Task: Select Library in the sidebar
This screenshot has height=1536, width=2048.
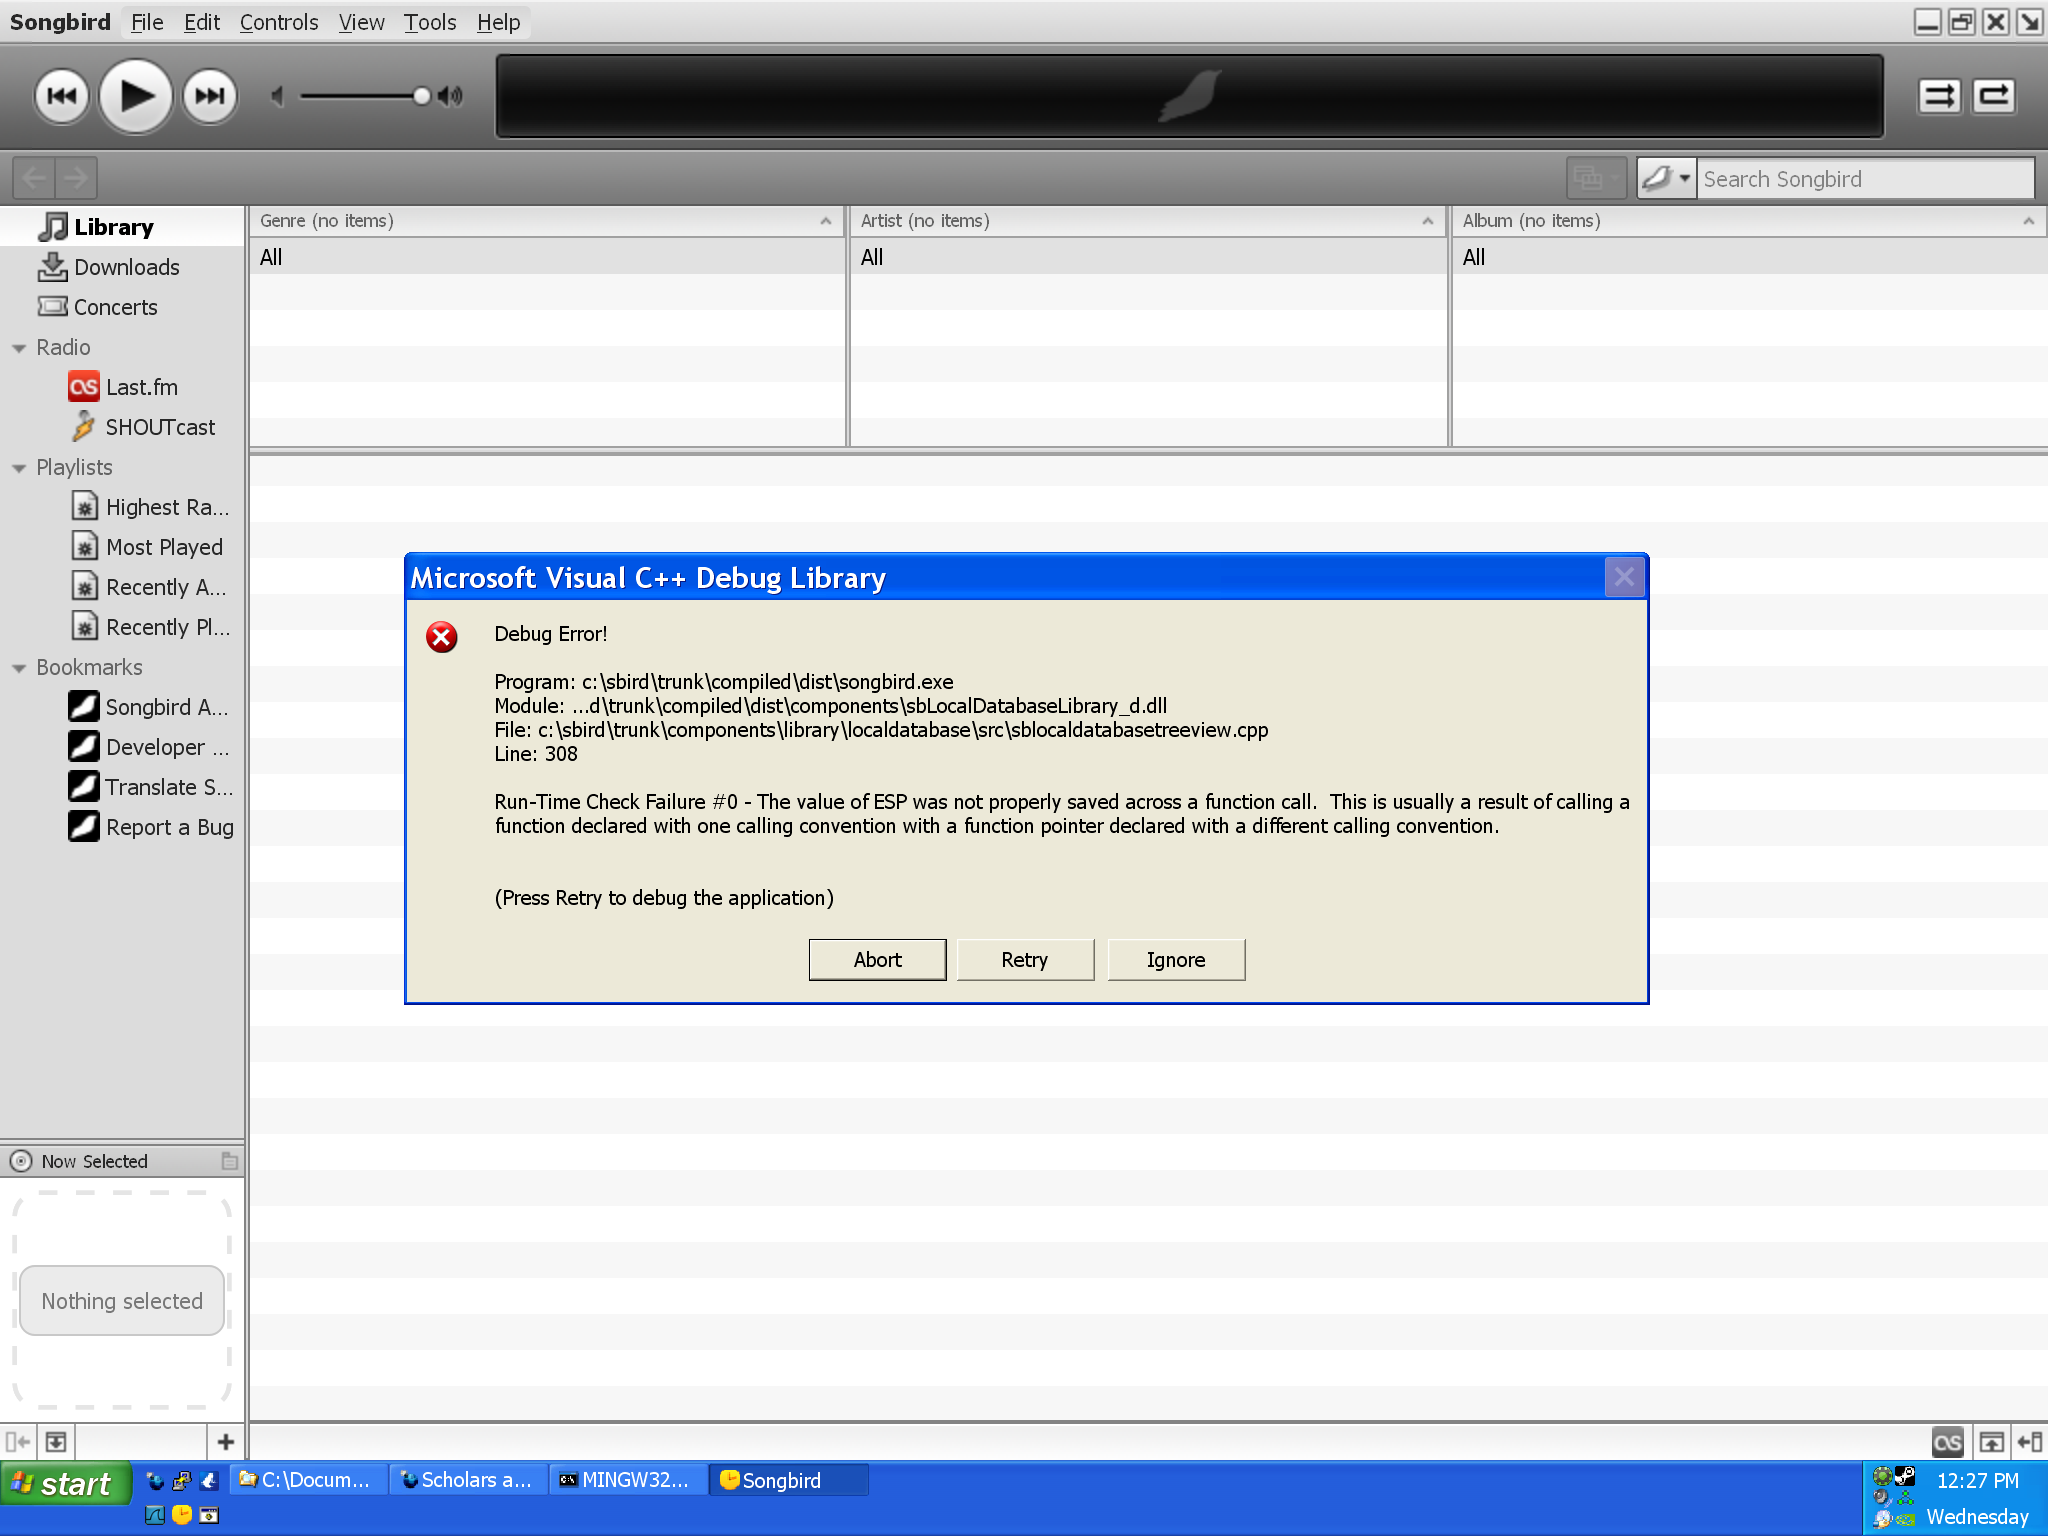Action: click(x=122, y=227)
